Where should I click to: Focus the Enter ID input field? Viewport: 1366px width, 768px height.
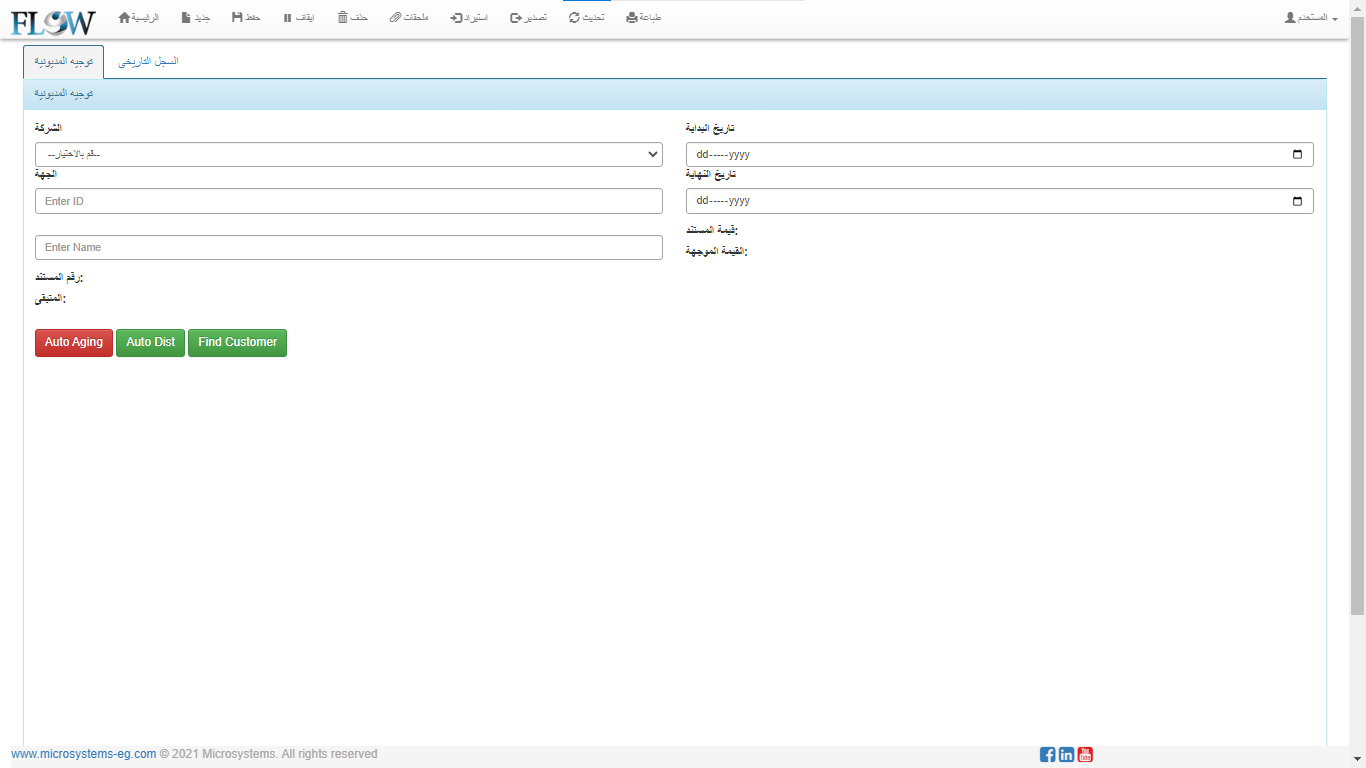point(348,201)
